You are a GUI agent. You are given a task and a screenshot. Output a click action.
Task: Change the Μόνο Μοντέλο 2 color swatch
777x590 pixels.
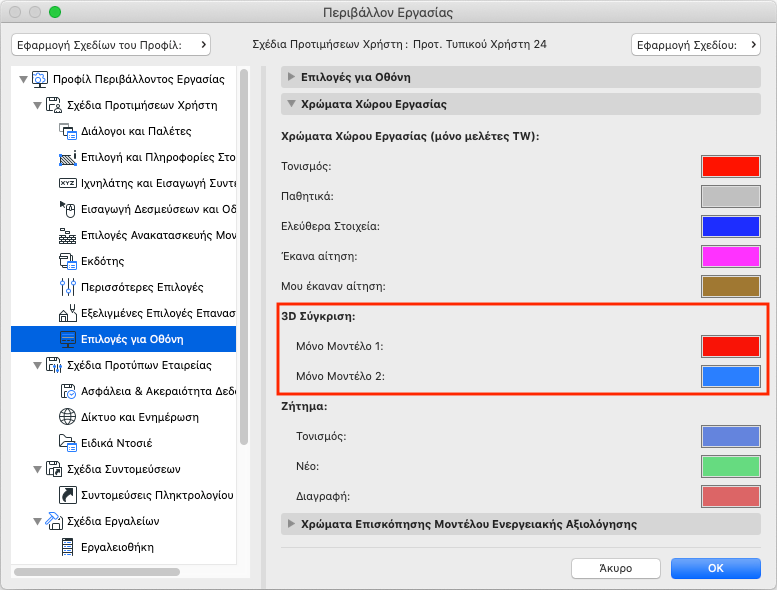click(x=730, y=376)
